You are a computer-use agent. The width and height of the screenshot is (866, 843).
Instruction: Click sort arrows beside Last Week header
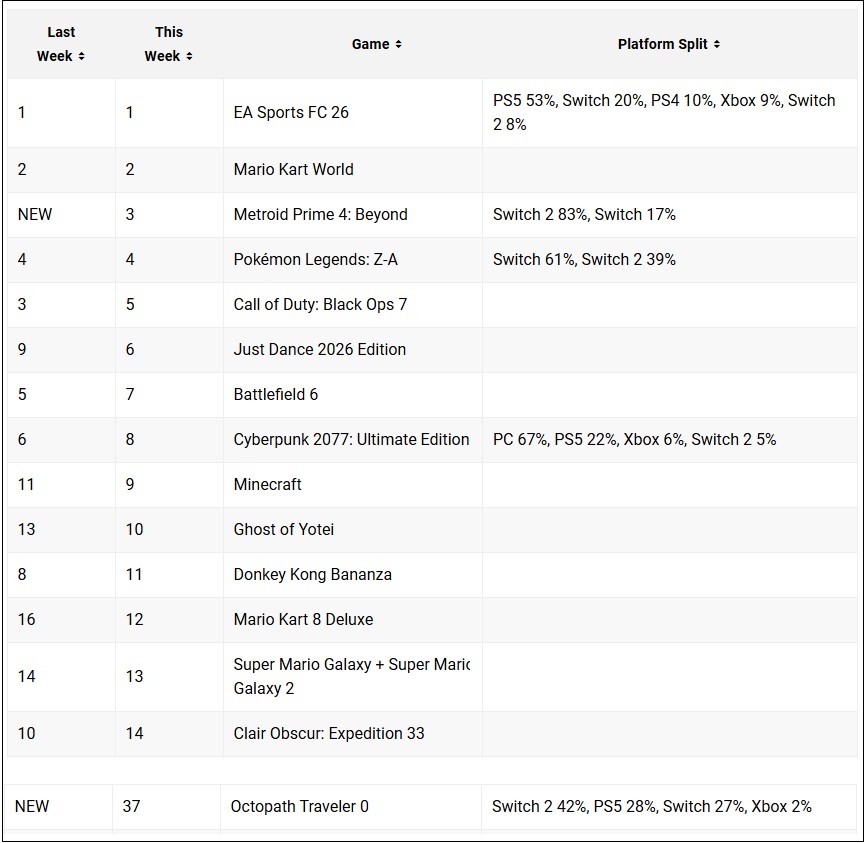[x=82, y=57]
